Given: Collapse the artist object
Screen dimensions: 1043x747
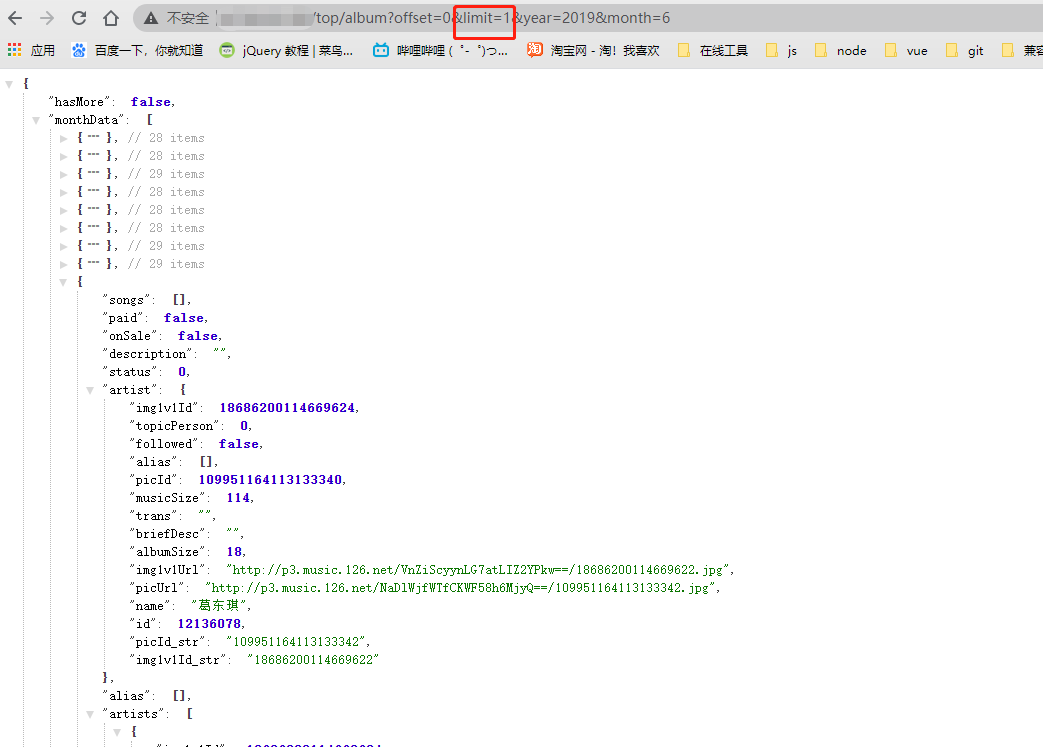Looking at the screenshot, I should [x=90, y=389].
